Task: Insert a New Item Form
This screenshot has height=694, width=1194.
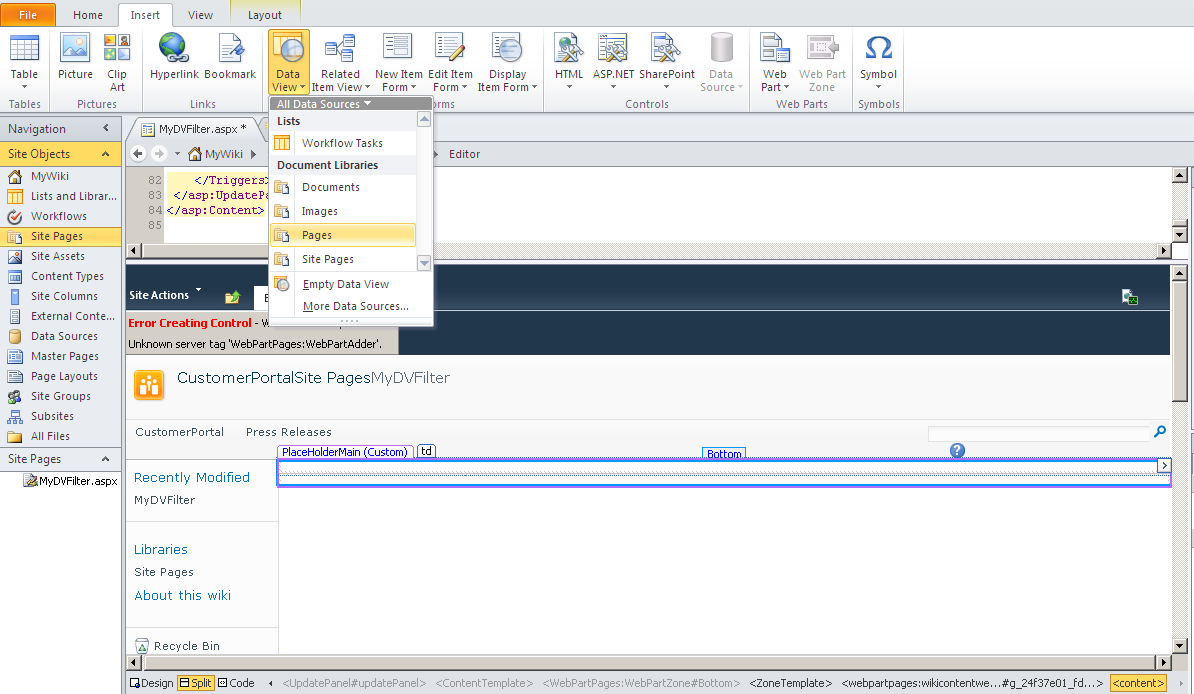Action: click(x=398, y=62)
